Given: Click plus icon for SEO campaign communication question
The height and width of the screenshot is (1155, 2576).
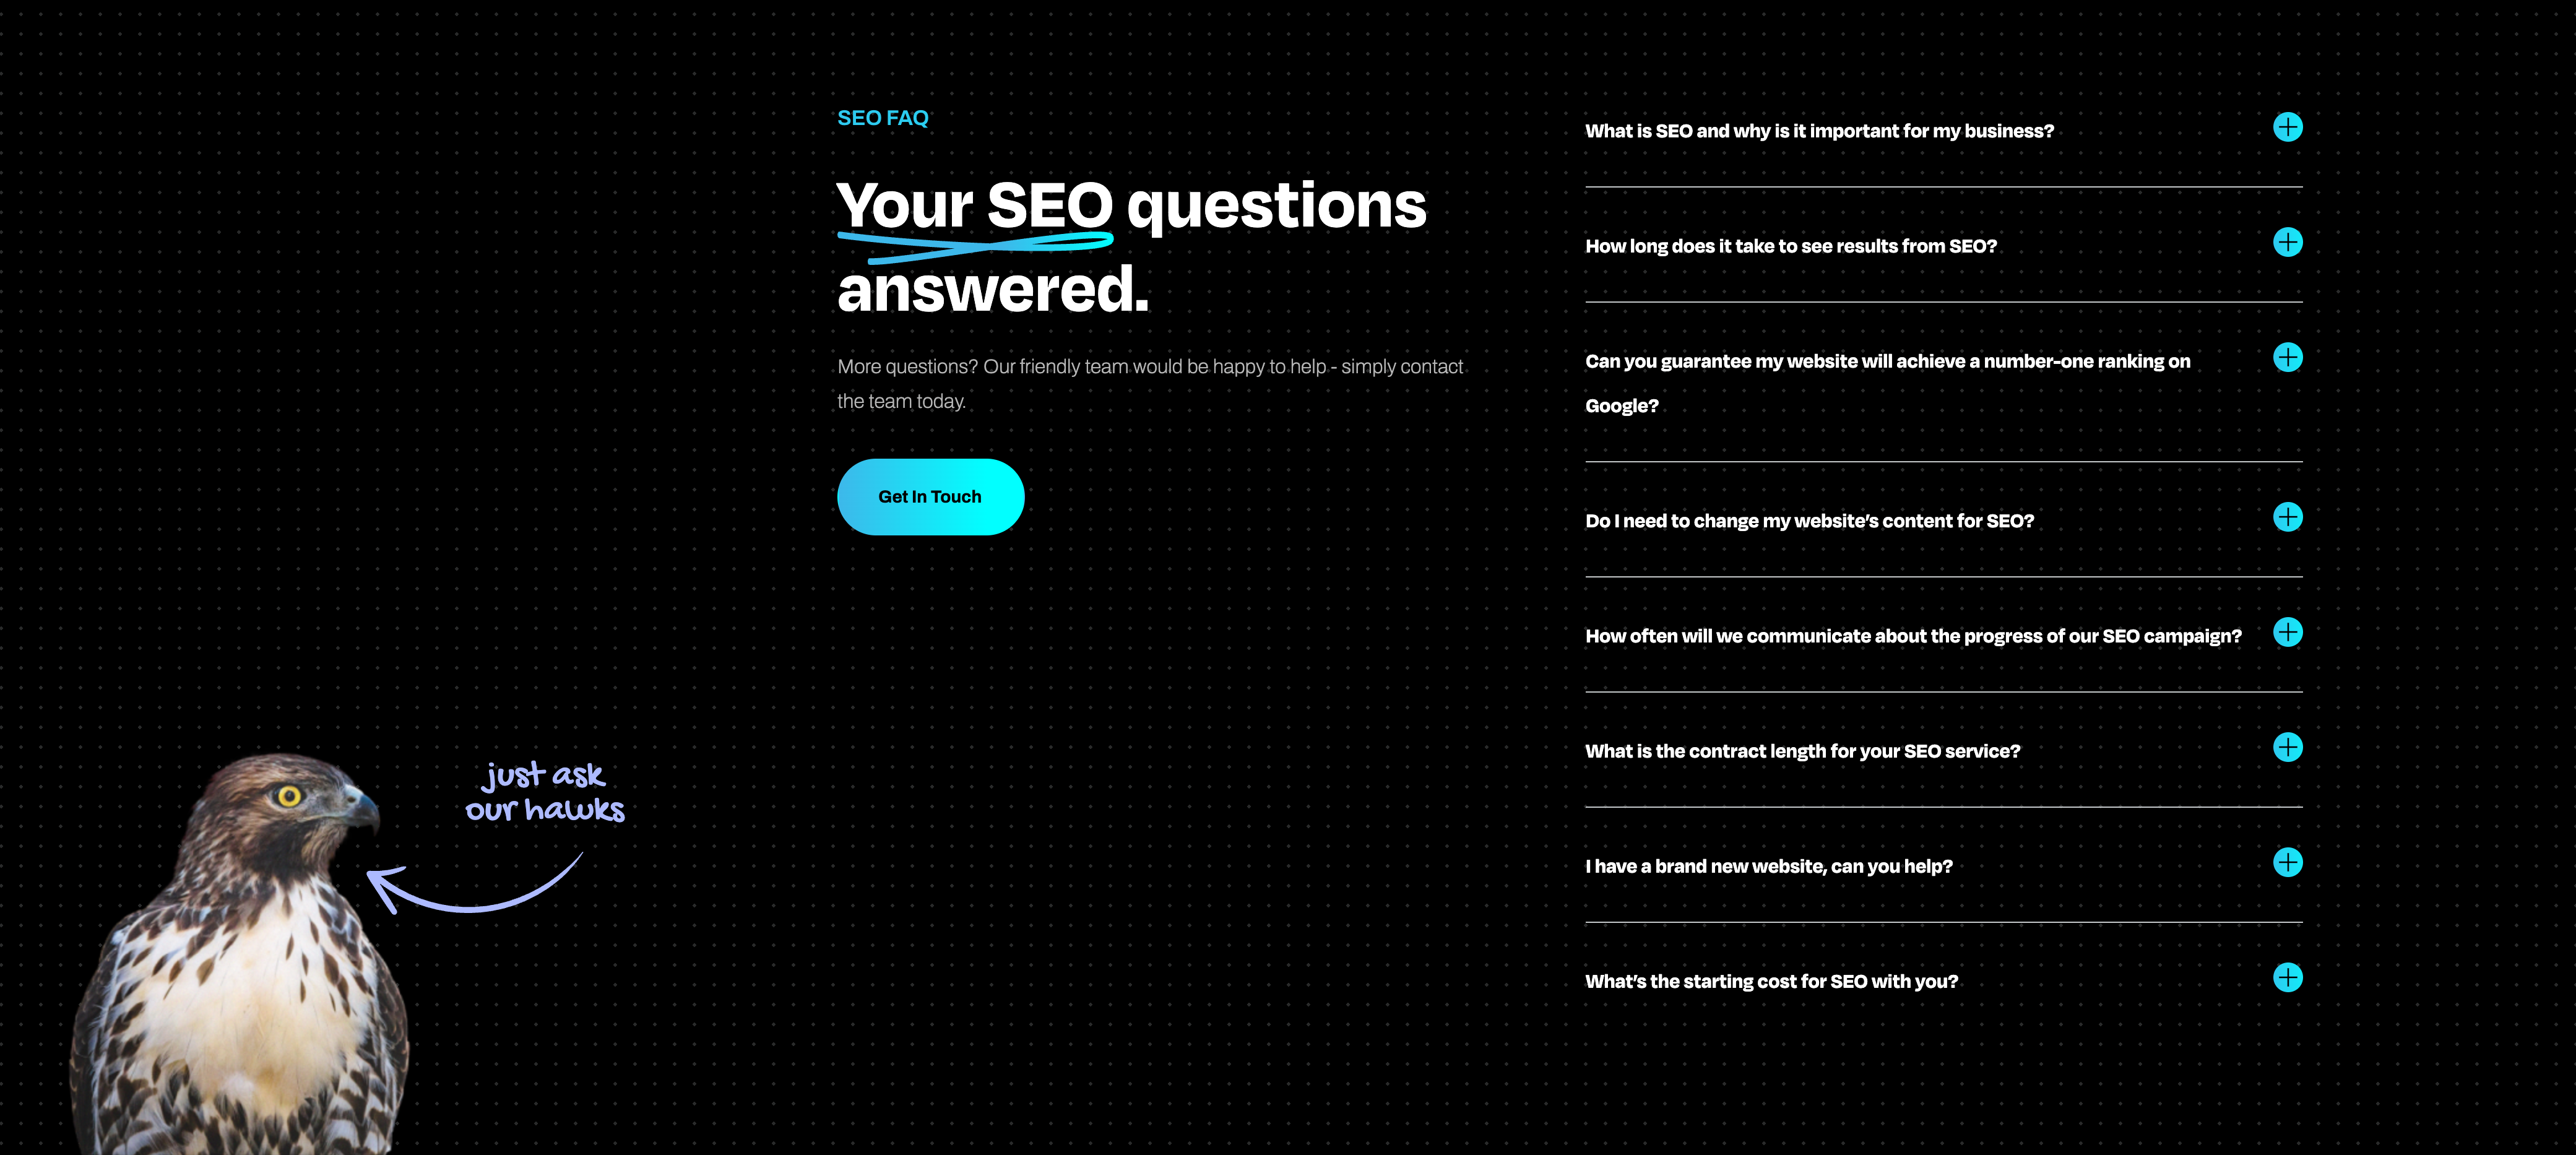Looking at the screenshot, I should pyautogui.click(x=2287, y=633).
